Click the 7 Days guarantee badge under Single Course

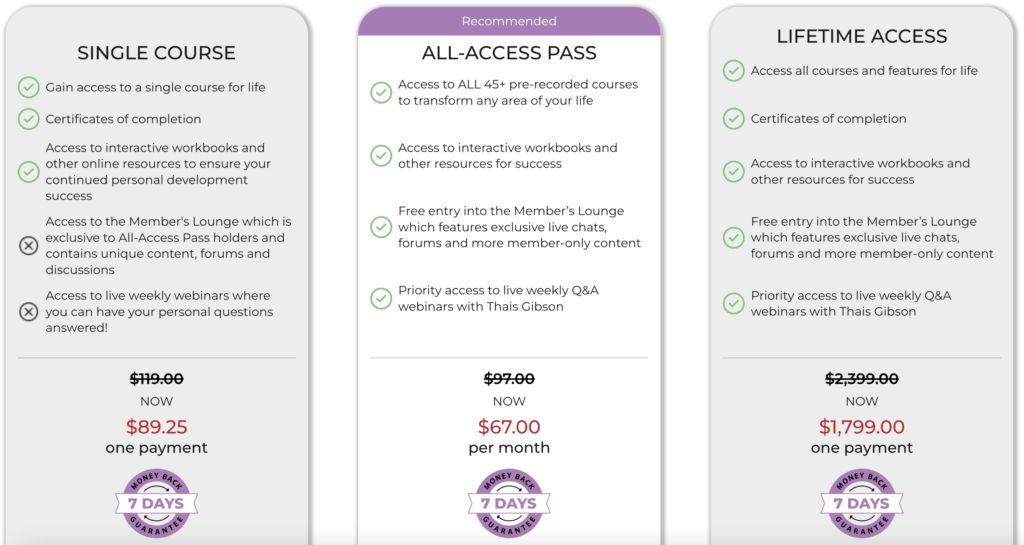point(156,503)
